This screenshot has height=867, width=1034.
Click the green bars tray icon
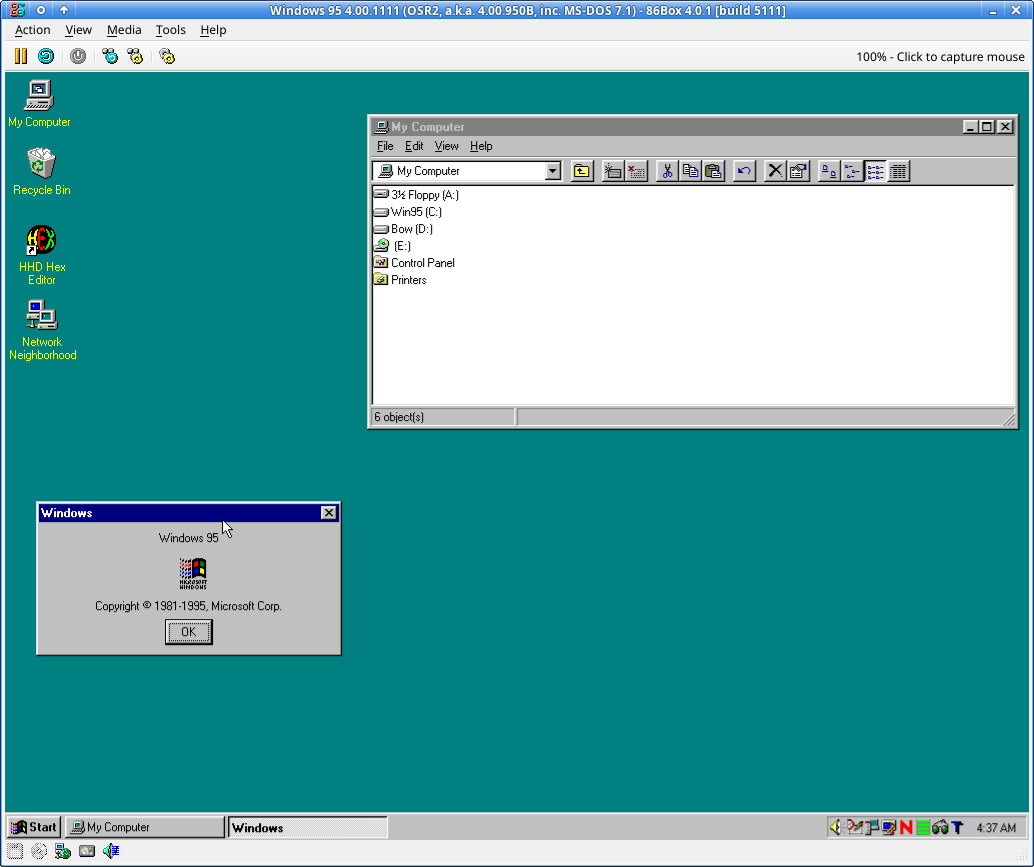pyautogui.click(x=923, y=827)
